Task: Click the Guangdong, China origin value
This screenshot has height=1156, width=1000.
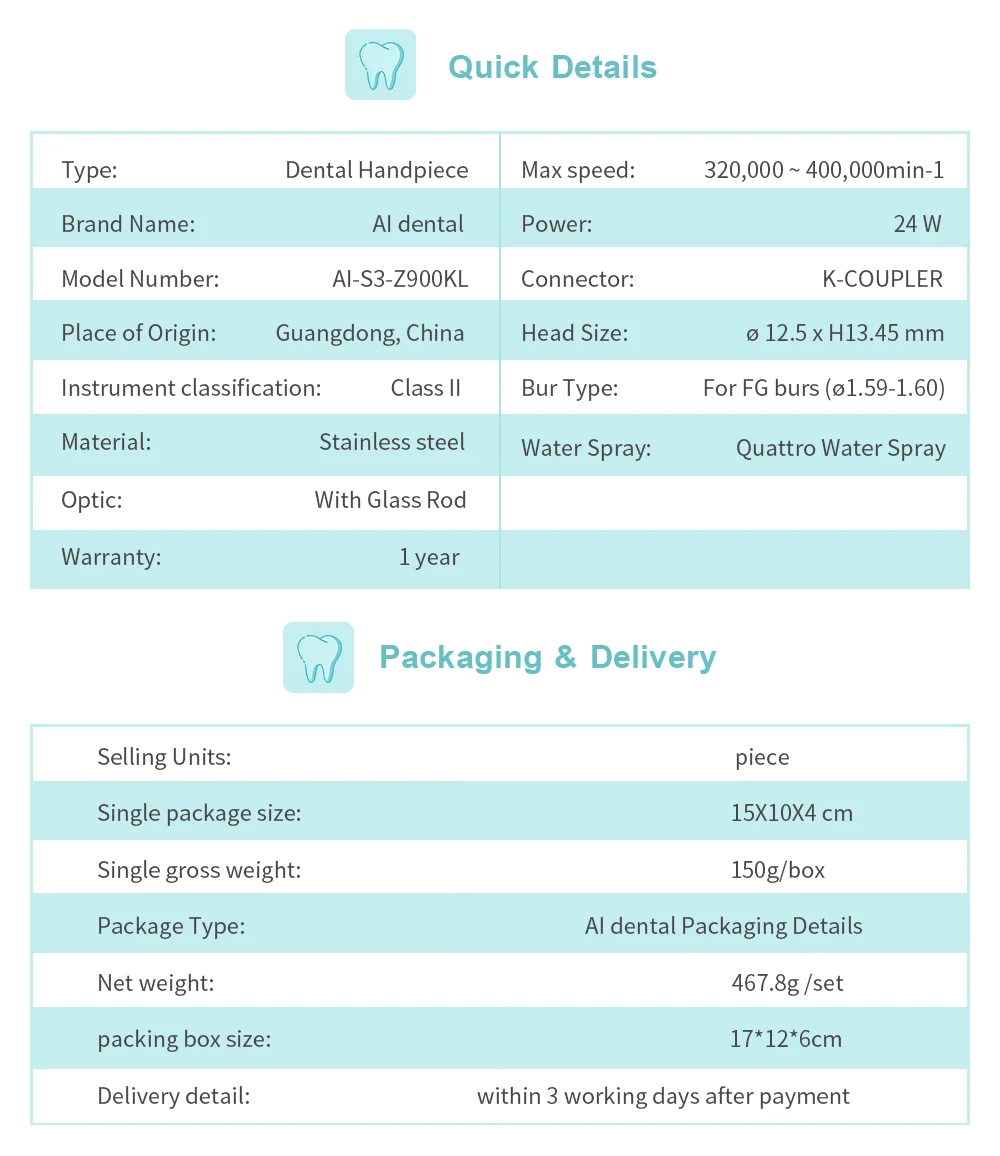Action: coord(369,333)
